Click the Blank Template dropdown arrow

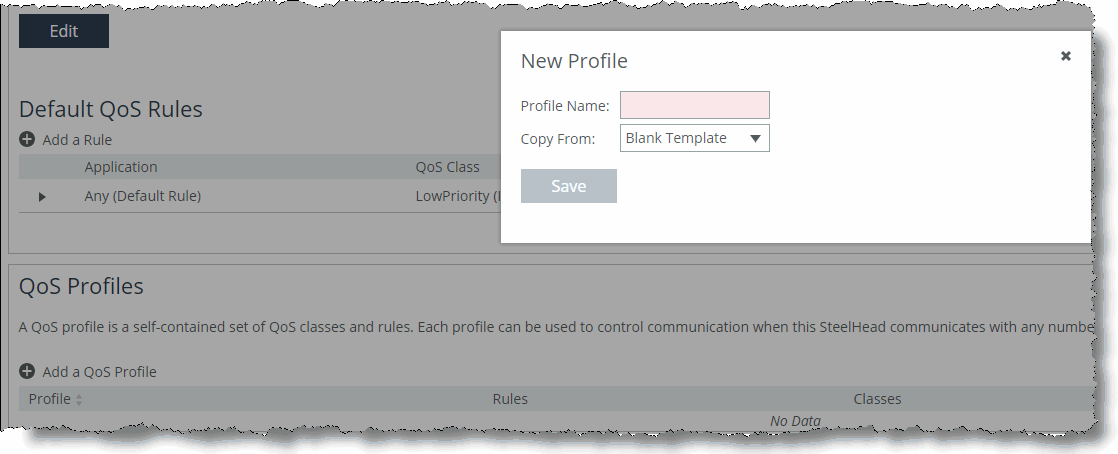coord(755,138)
